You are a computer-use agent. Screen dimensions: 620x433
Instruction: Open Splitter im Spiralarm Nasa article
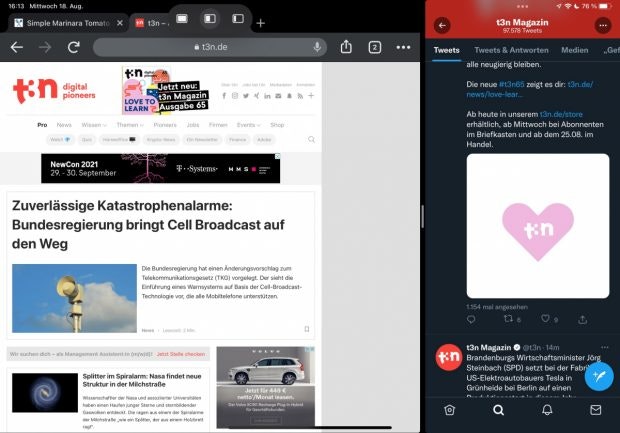click(x=142, y=380)
